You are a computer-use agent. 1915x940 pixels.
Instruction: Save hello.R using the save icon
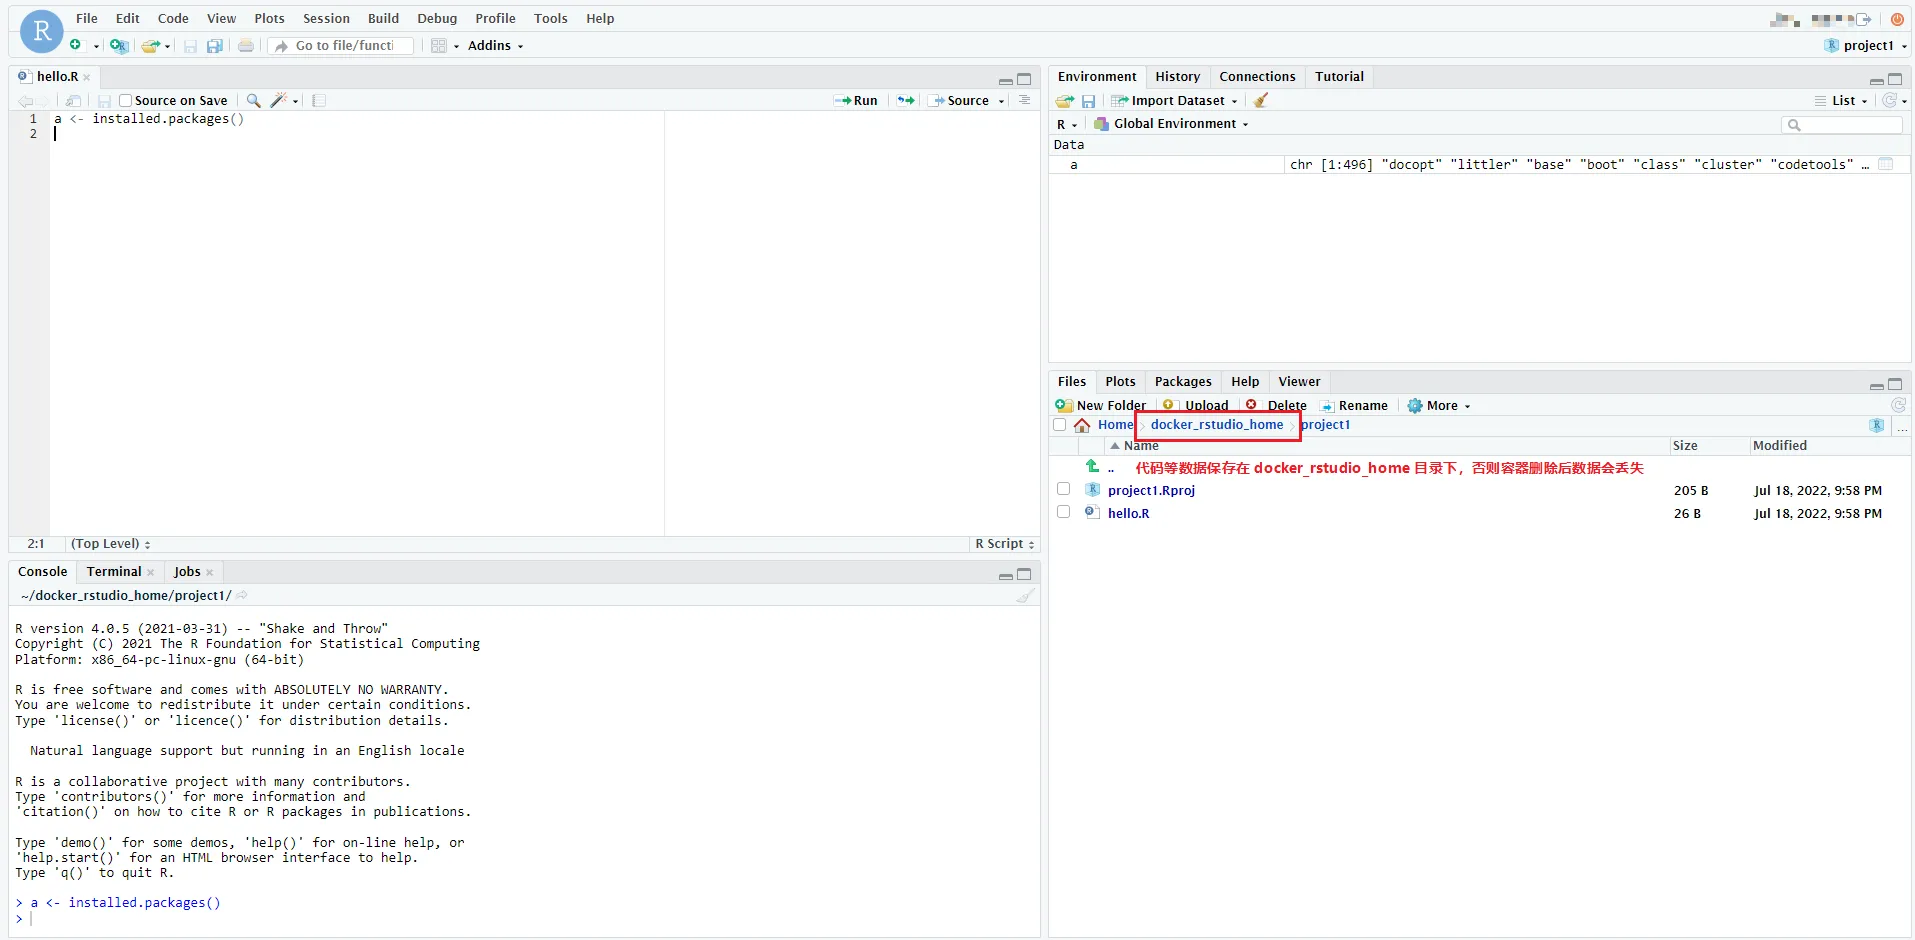click(104, 100)
